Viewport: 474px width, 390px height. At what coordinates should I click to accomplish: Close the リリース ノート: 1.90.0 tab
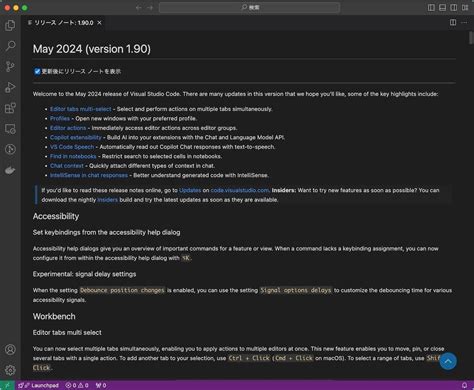point(99,23)
